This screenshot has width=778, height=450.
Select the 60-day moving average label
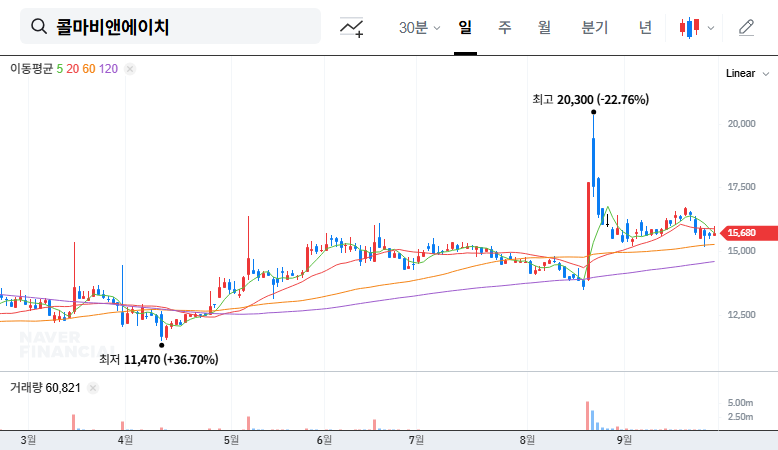89,69
